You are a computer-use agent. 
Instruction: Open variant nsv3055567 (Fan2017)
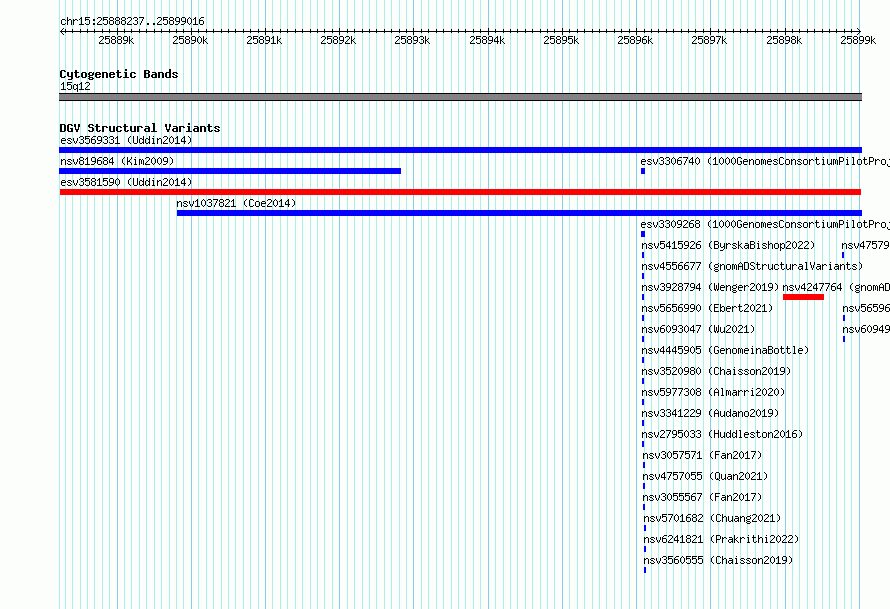(702, 497)
